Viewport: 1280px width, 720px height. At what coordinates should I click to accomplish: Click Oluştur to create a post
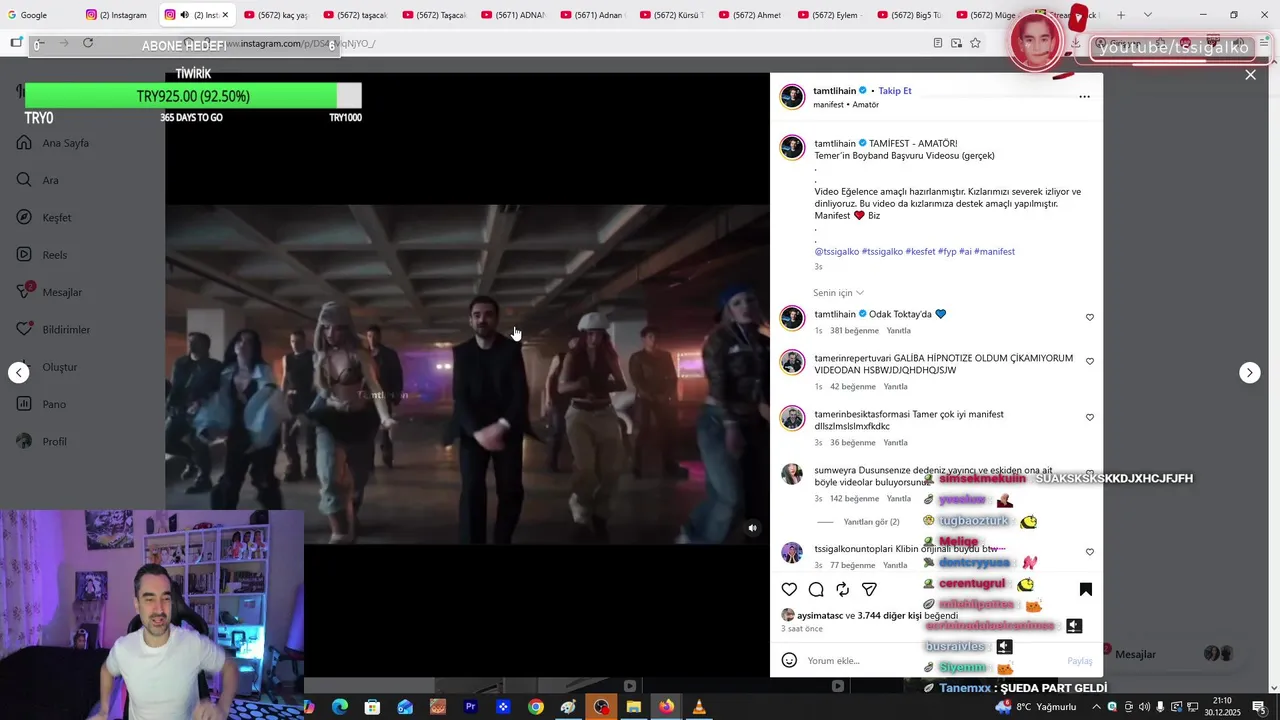click(47, 367)
